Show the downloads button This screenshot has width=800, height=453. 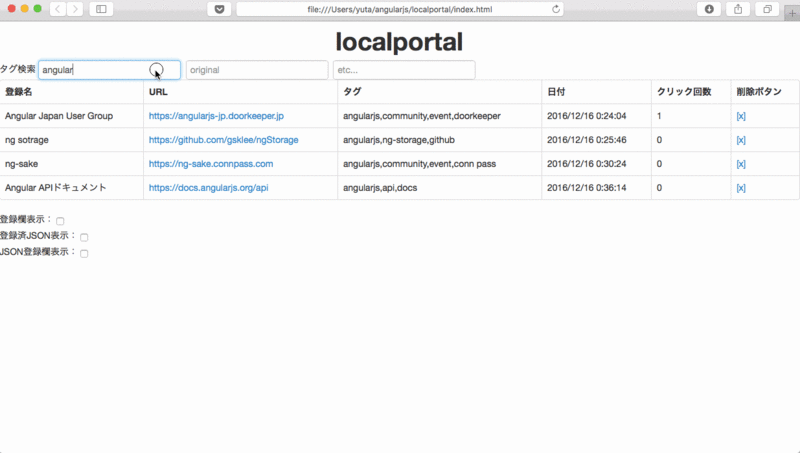(x=709, y=9)
